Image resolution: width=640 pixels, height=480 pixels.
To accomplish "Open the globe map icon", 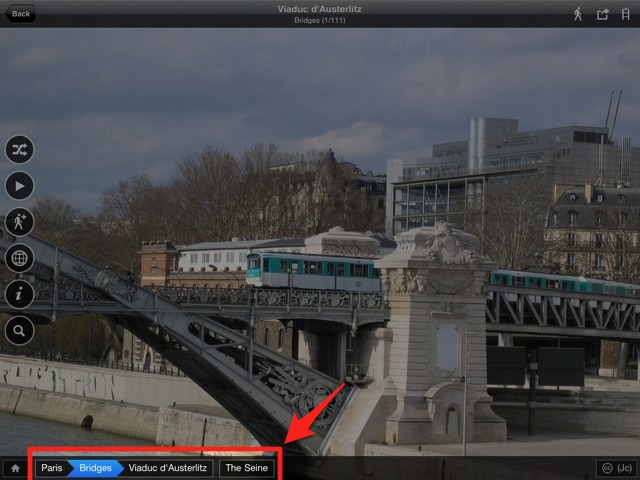I will pyautogui.click(x=20, y=258).
